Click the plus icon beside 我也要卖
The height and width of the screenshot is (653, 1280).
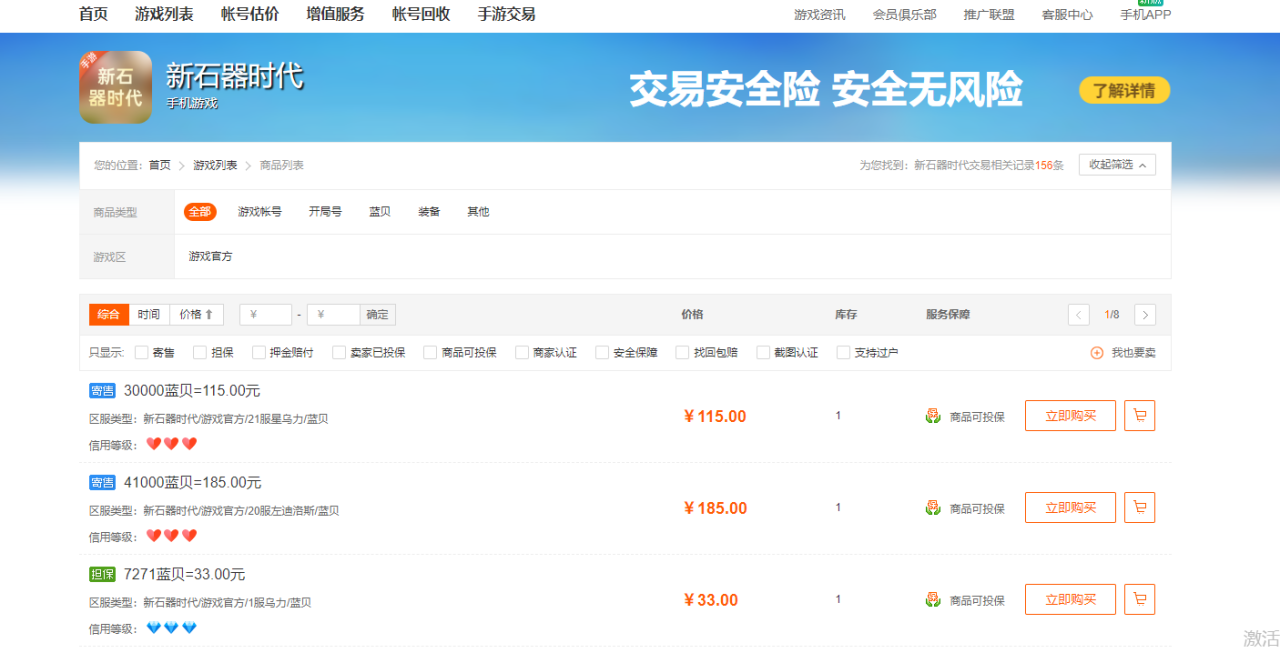(x=1097, y=352)
